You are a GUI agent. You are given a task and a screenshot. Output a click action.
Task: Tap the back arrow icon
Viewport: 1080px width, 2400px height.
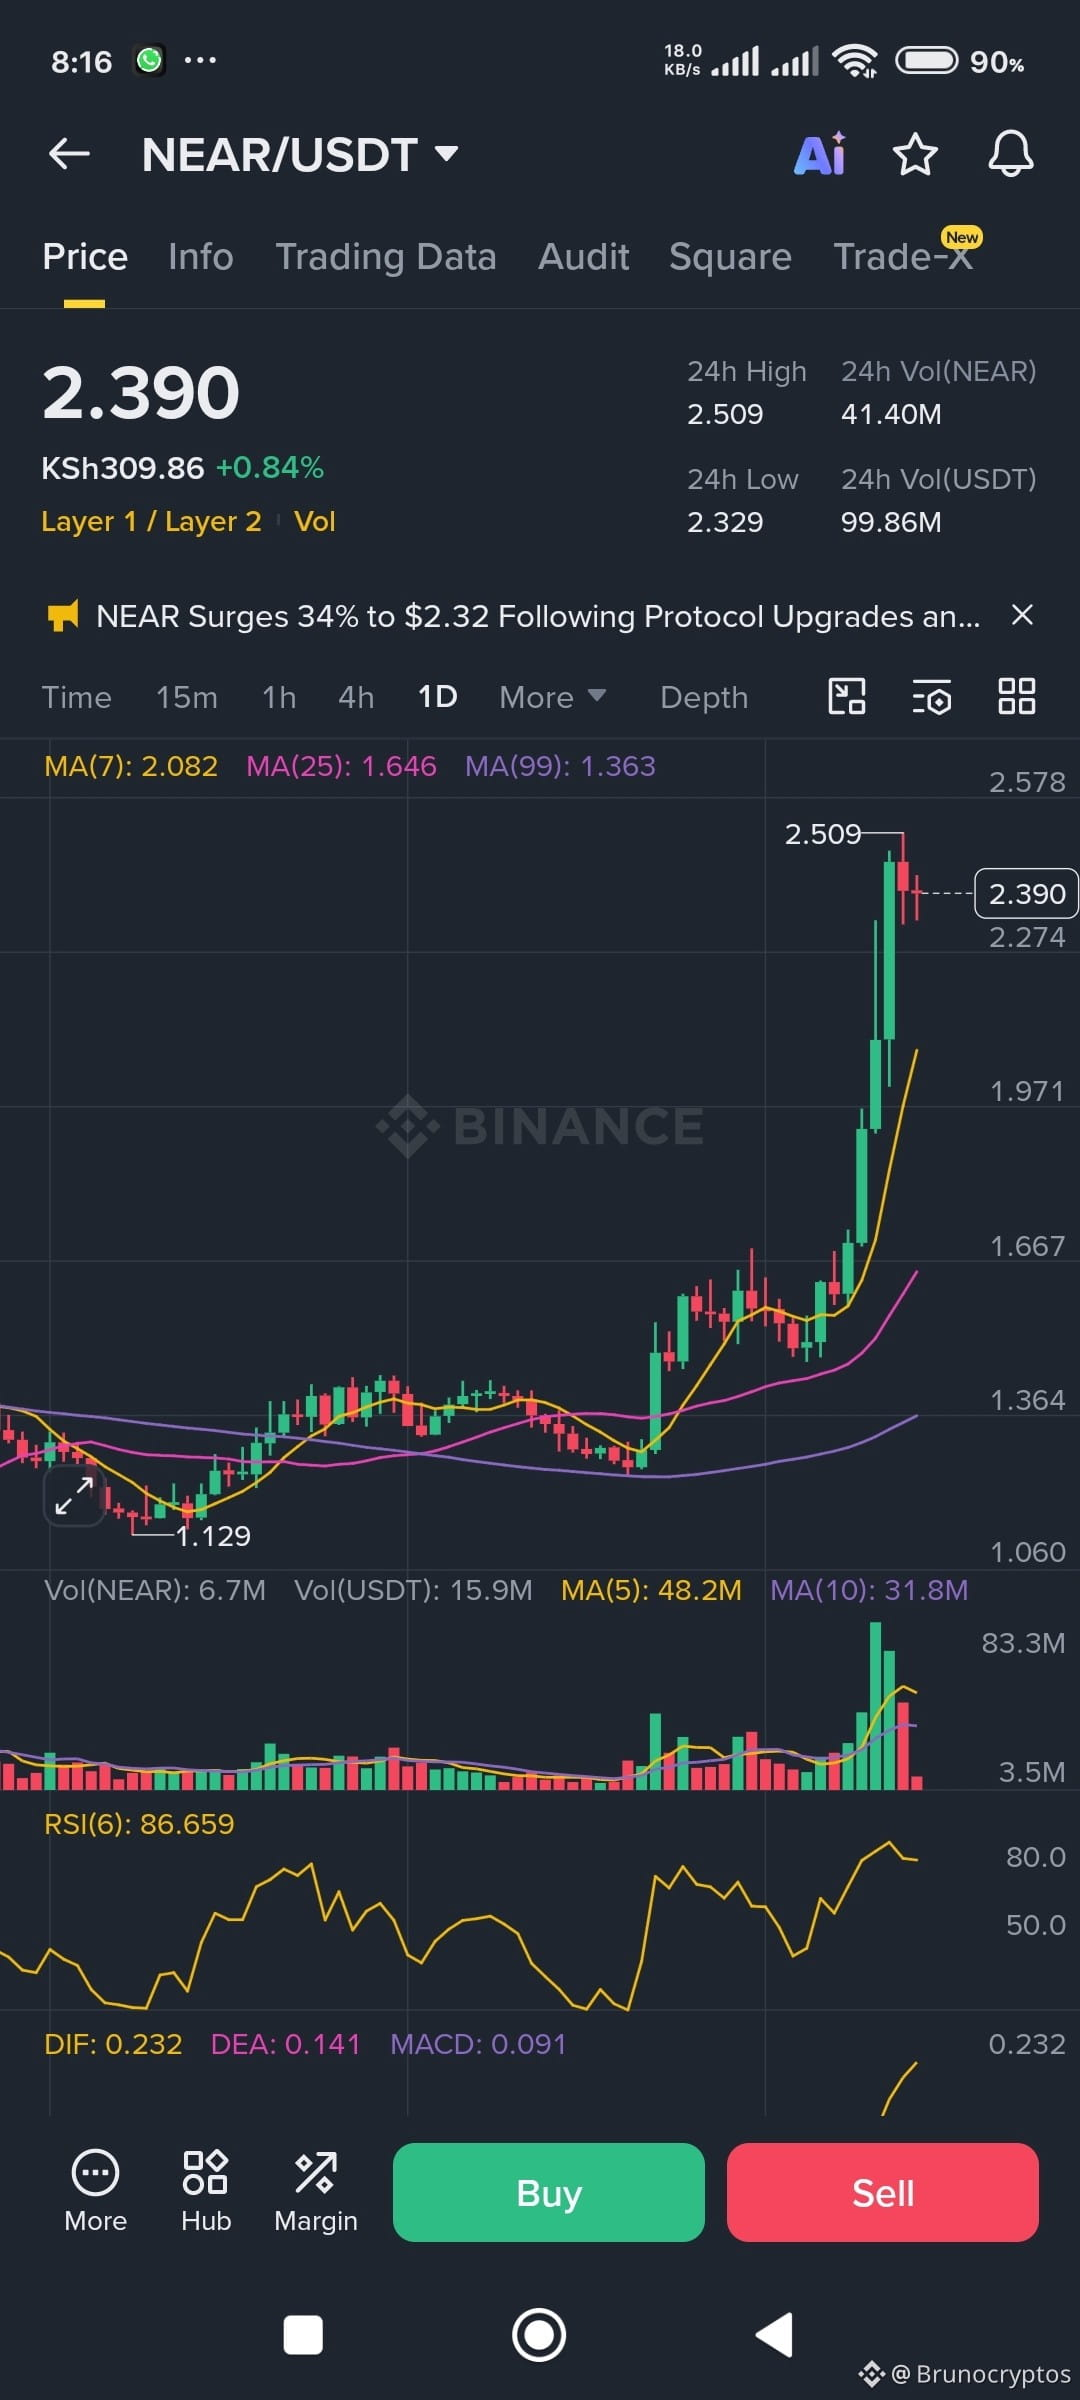pyautogui.click(x=69, y=154)
